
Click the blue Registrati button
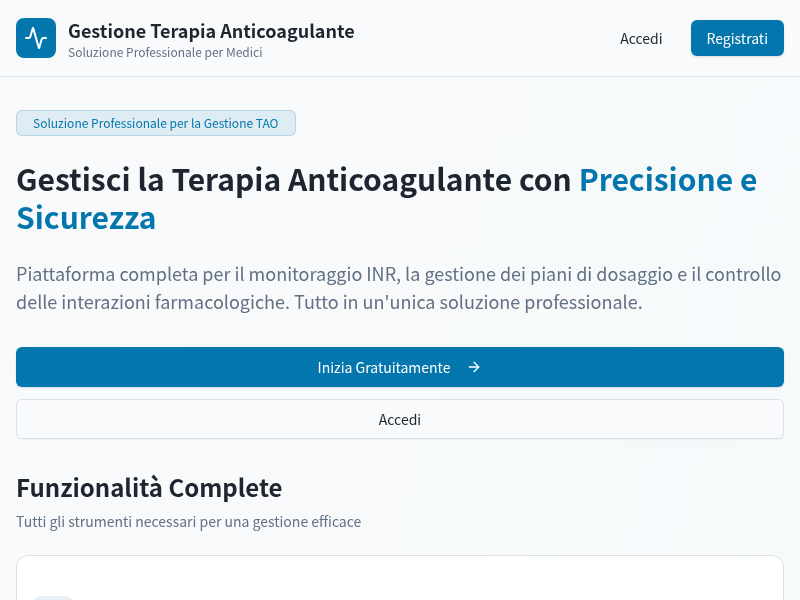tap(737, 38)
